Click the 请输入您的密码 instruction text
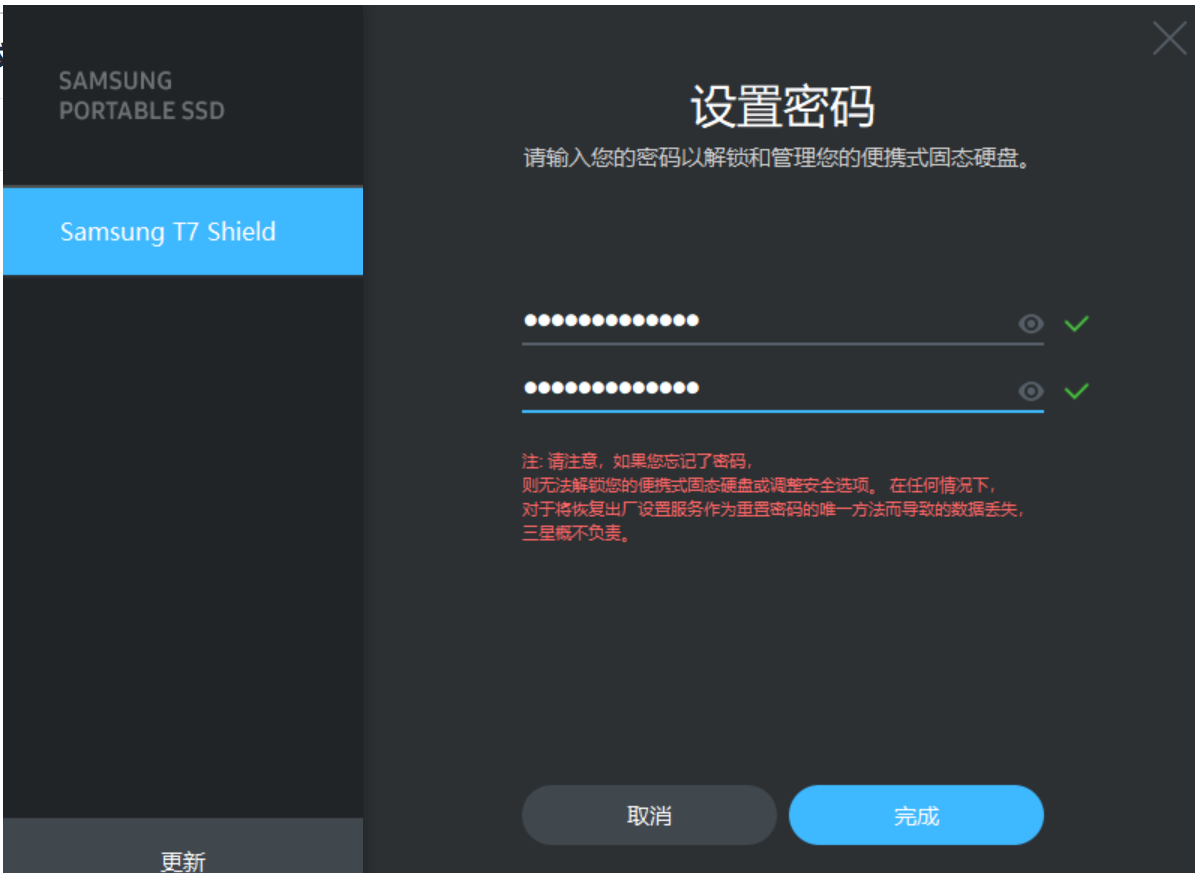1195x873 pixels. click(777, 158)
